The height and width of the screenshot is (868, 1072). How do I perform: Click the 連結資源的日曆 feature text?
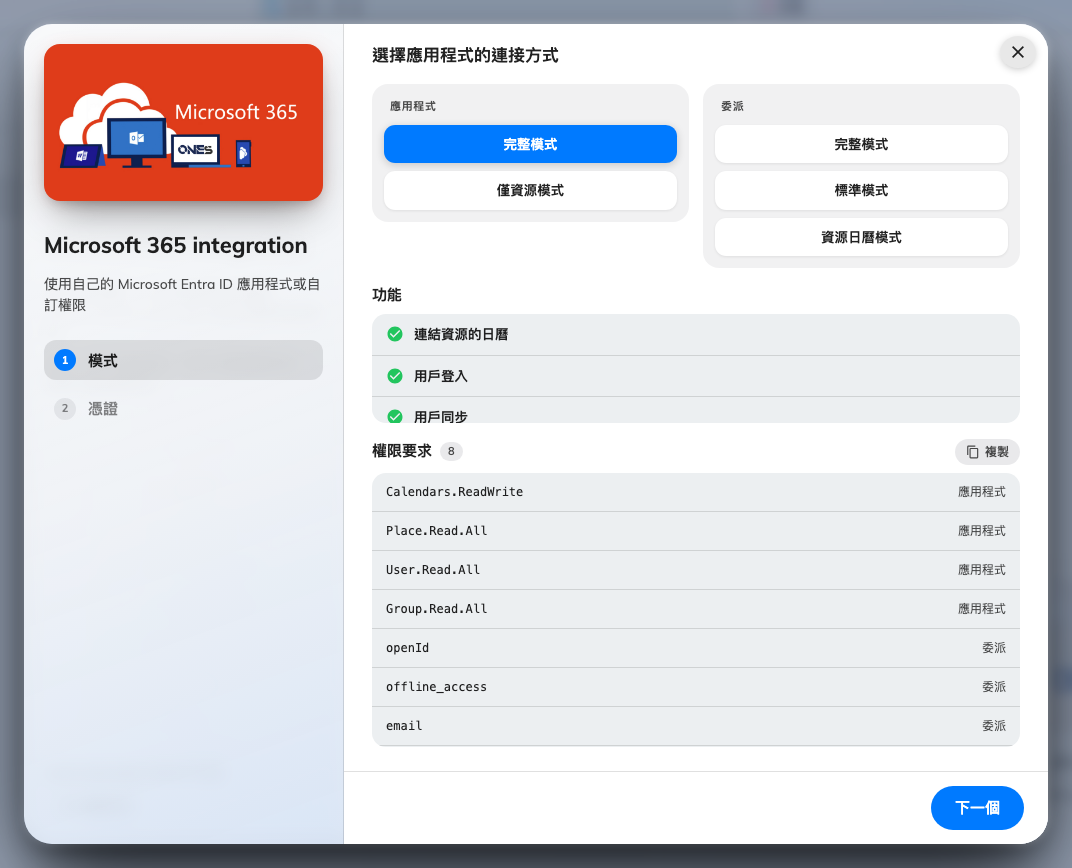click(461, 334)
